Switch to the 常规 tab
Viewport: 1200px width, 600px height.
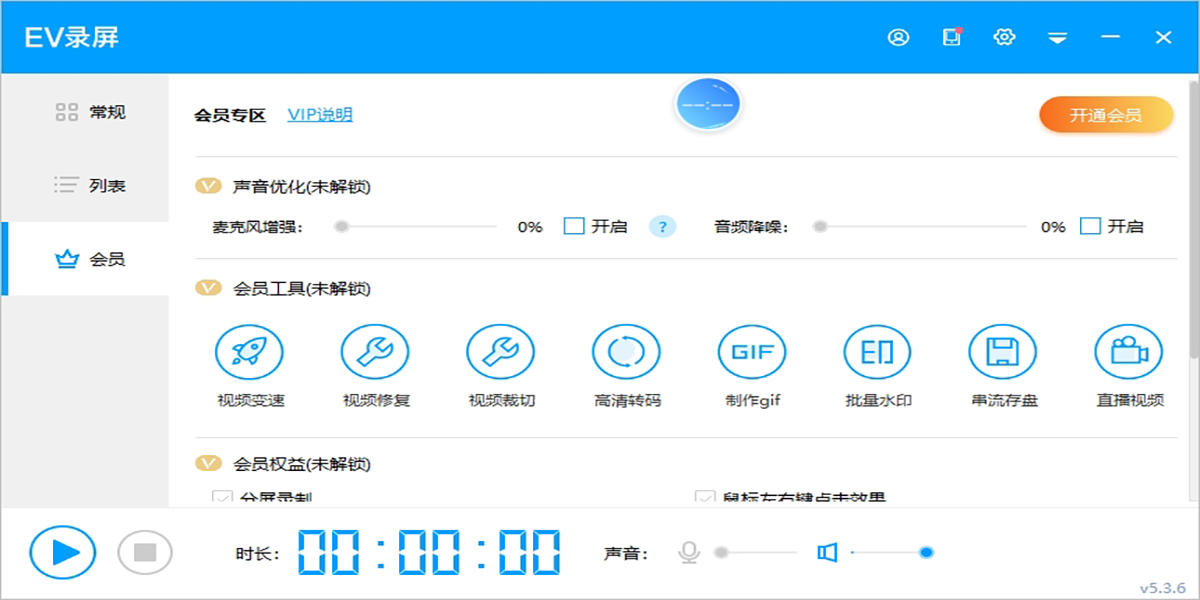tap(88, 112)
